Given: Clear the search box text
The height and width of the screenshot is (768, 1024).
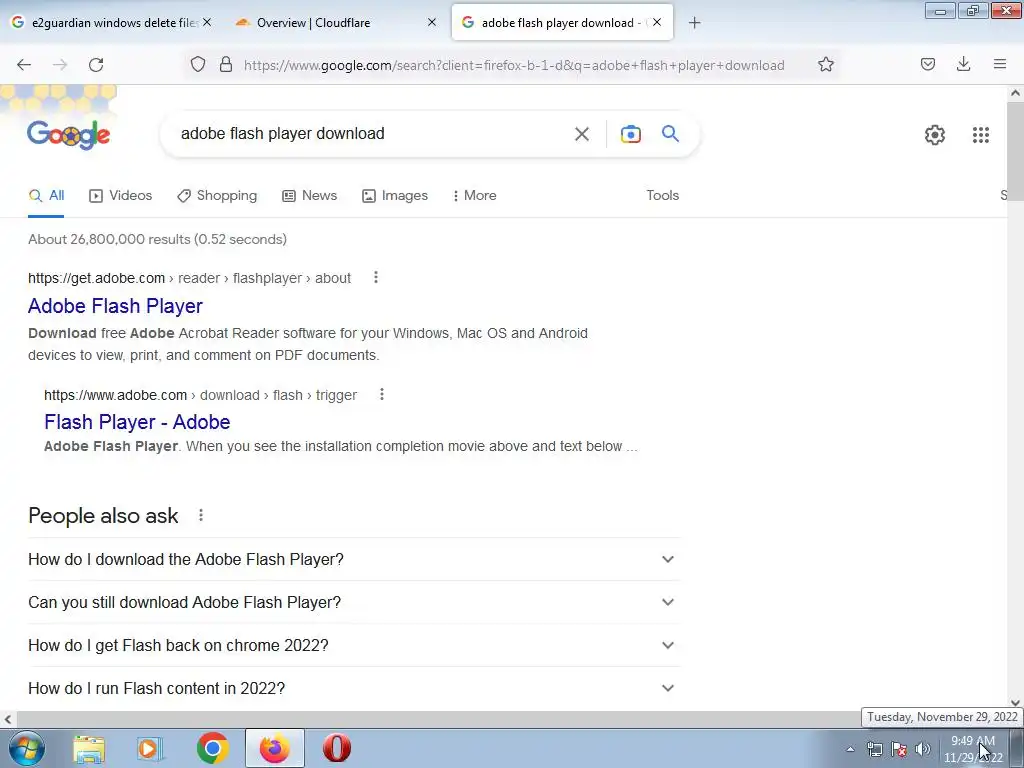Looking at the screenshot, I should (581, 134).
